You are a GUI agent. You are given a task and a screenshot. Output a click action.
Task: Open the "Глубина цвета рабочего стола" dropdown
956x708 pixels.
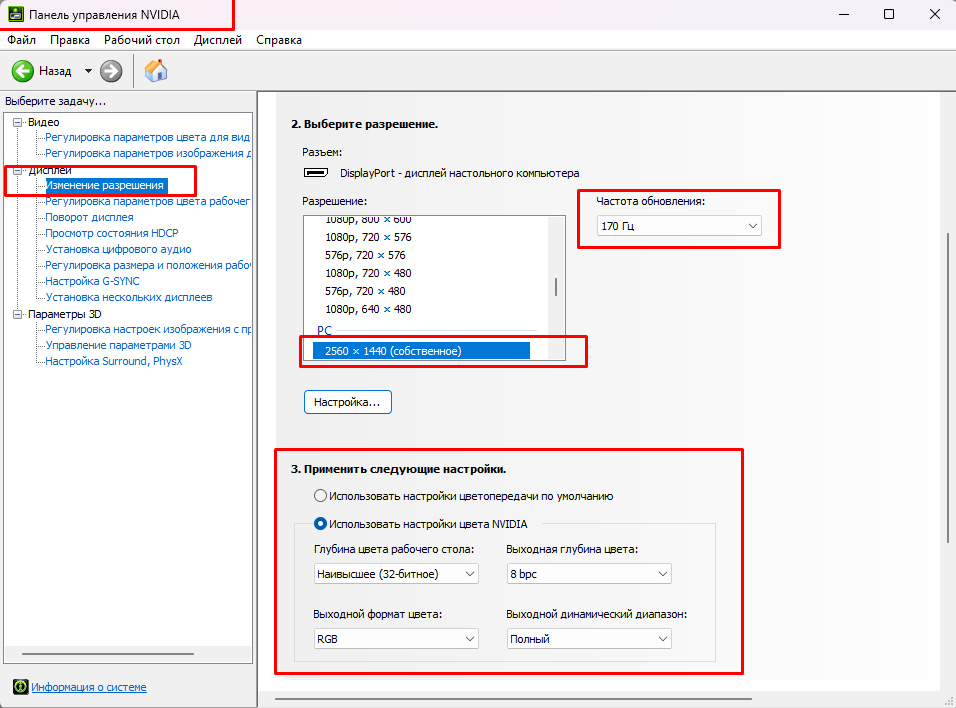396,574
